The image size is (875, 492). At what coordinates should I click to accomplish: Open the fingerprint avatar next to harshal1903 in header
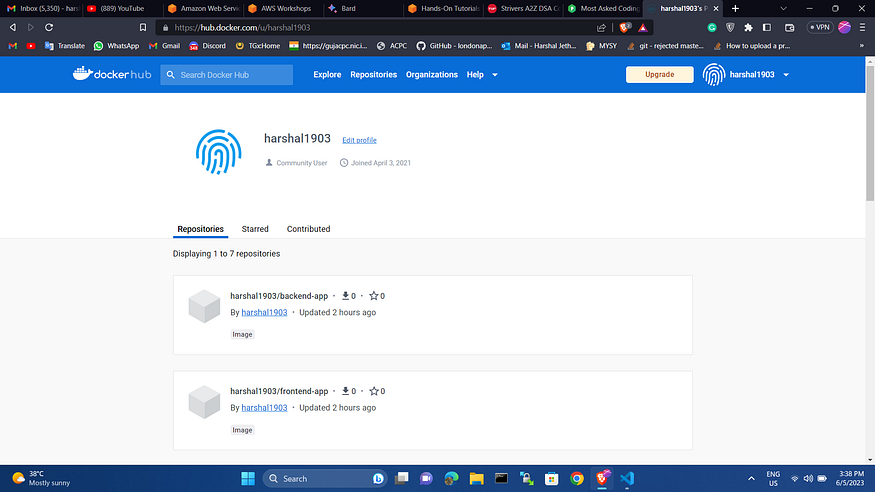(x=714, y=74)
